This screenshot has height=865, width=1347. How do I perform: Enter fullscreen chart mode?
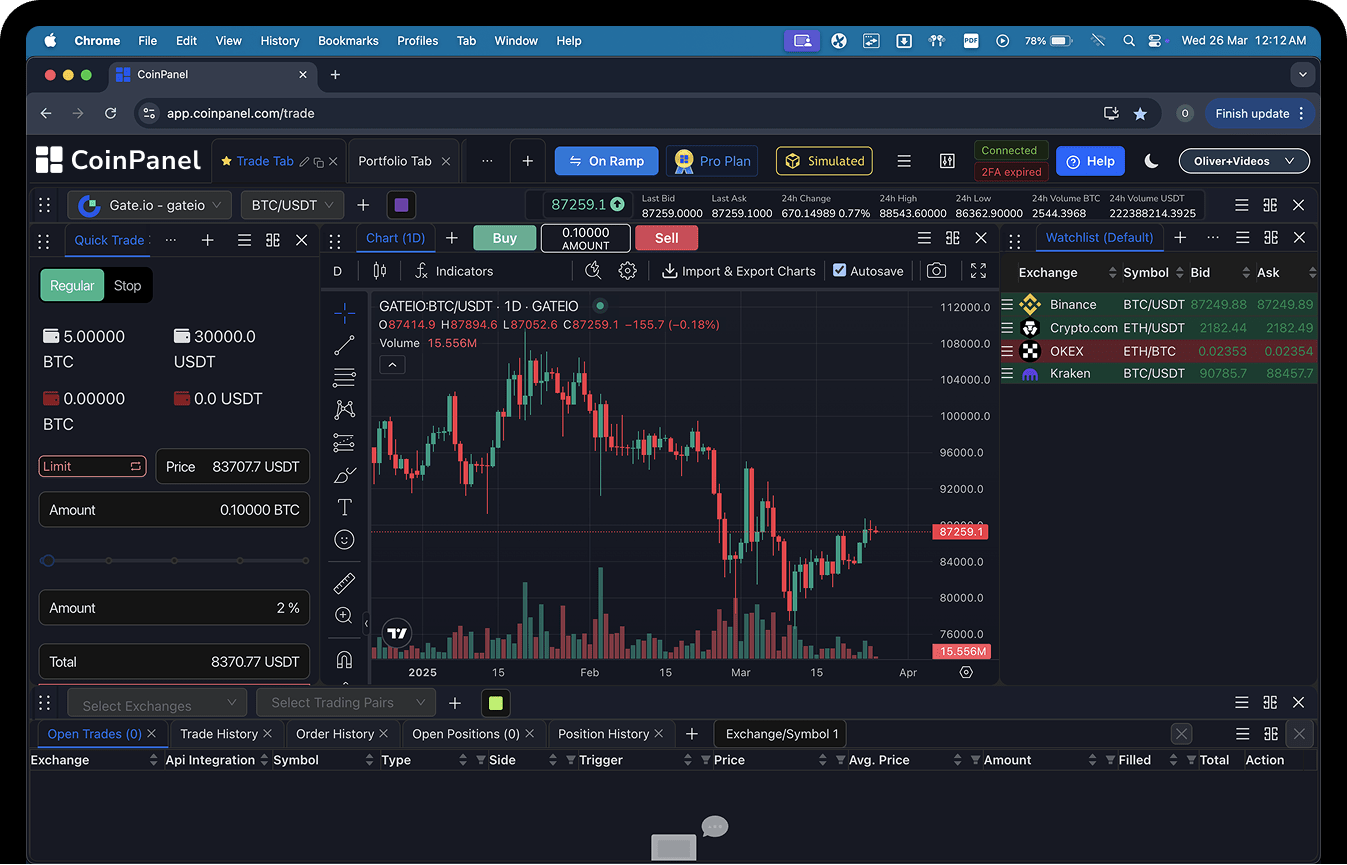(978, 271)
